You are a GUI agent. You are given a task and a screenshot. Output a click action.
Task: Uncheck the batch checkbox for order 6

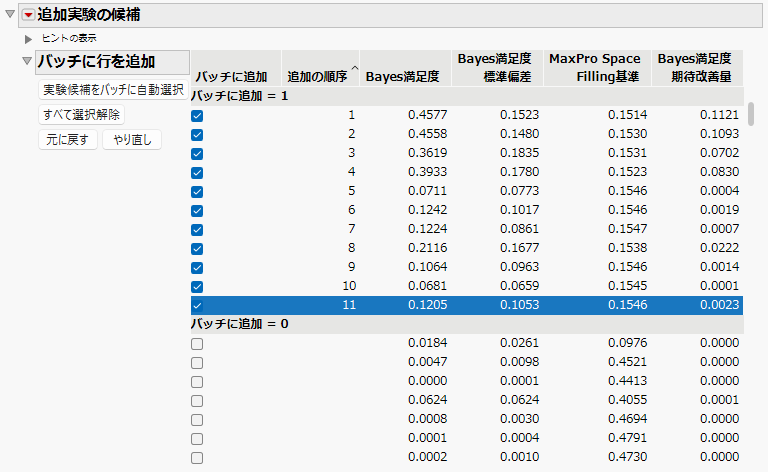pos(197,211)
